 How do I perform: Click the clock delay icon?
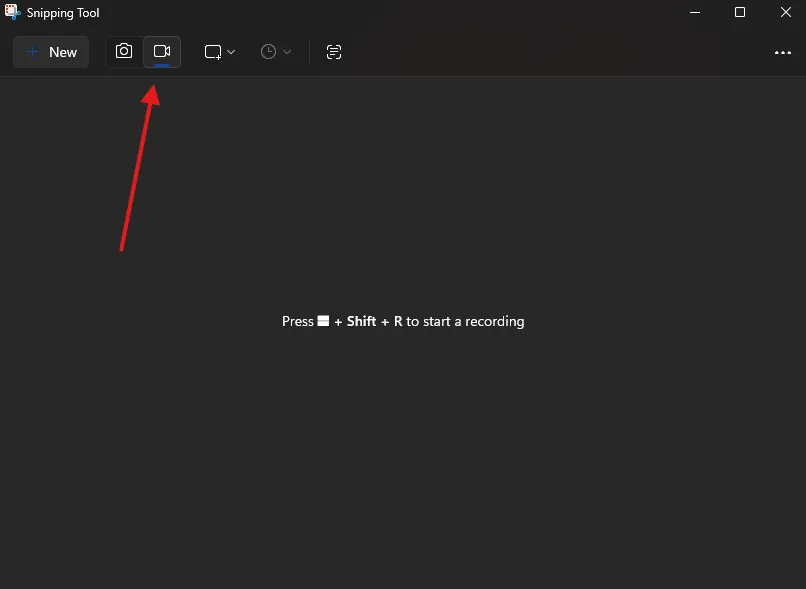pyautogui.click(x=268, y=52)
